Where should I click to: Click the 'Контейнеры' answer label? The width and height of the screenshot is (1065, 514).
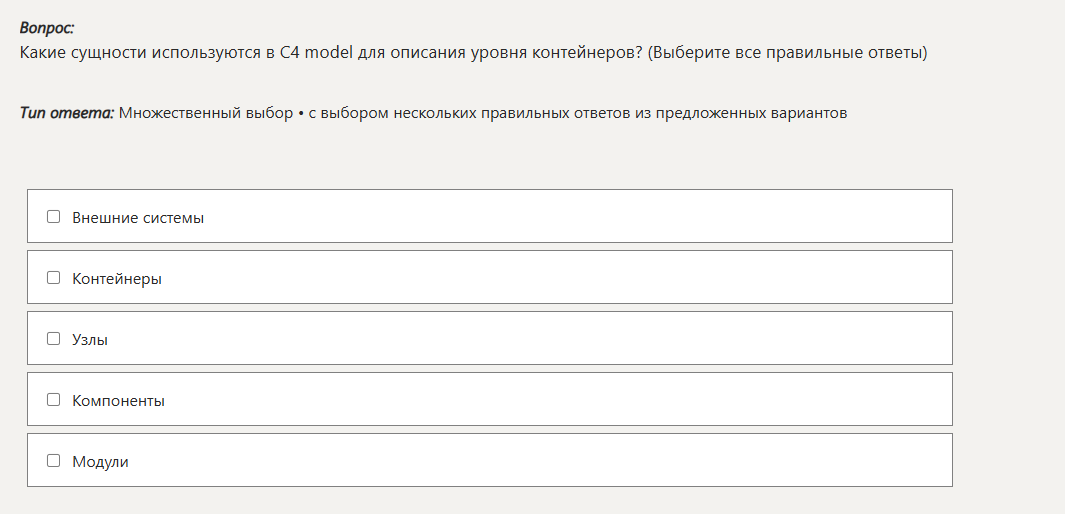(x=117, y=278)
